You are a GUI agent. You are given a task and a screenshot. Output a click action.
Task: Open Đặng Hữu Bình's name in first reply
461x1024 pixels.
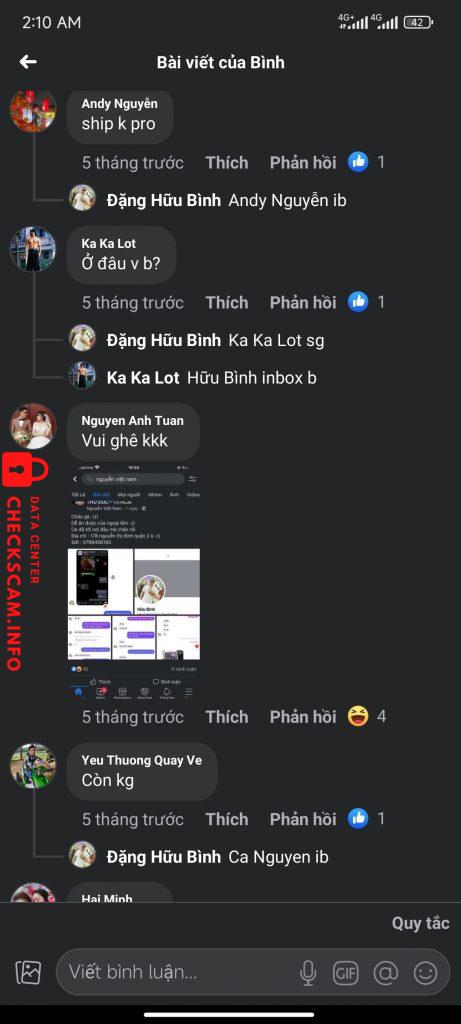click(x=163, y=200)
